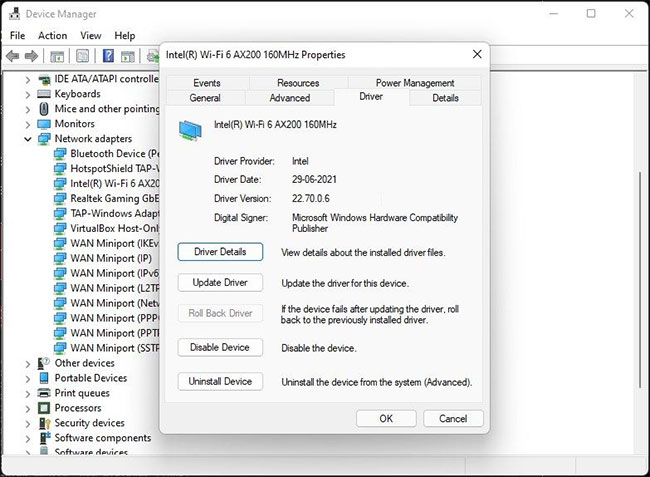This screenshot has height=477, width=650.
Task: Select the VirtualBox Host-Only adapter
Action: click(110, 228)
